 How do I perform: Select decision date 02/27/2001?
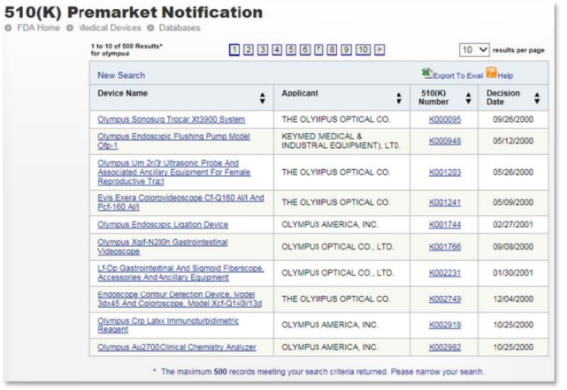click(513, 224)
